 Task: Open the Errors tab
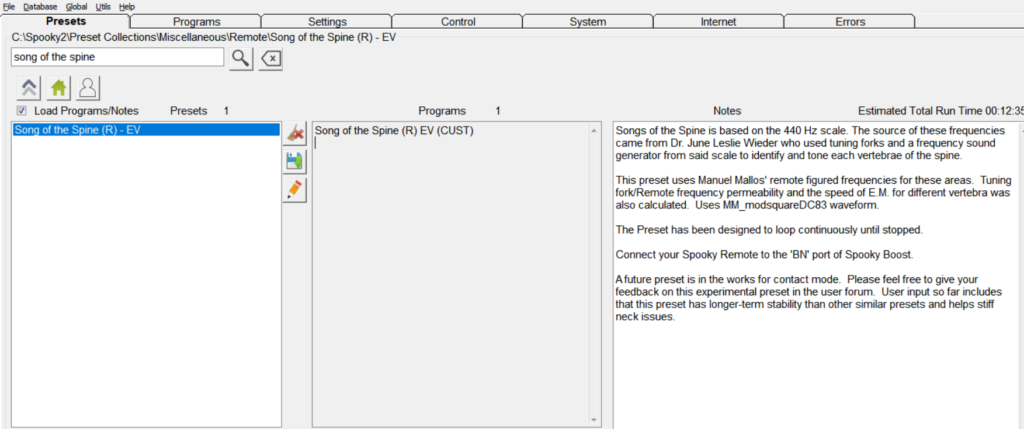point(849,21)
